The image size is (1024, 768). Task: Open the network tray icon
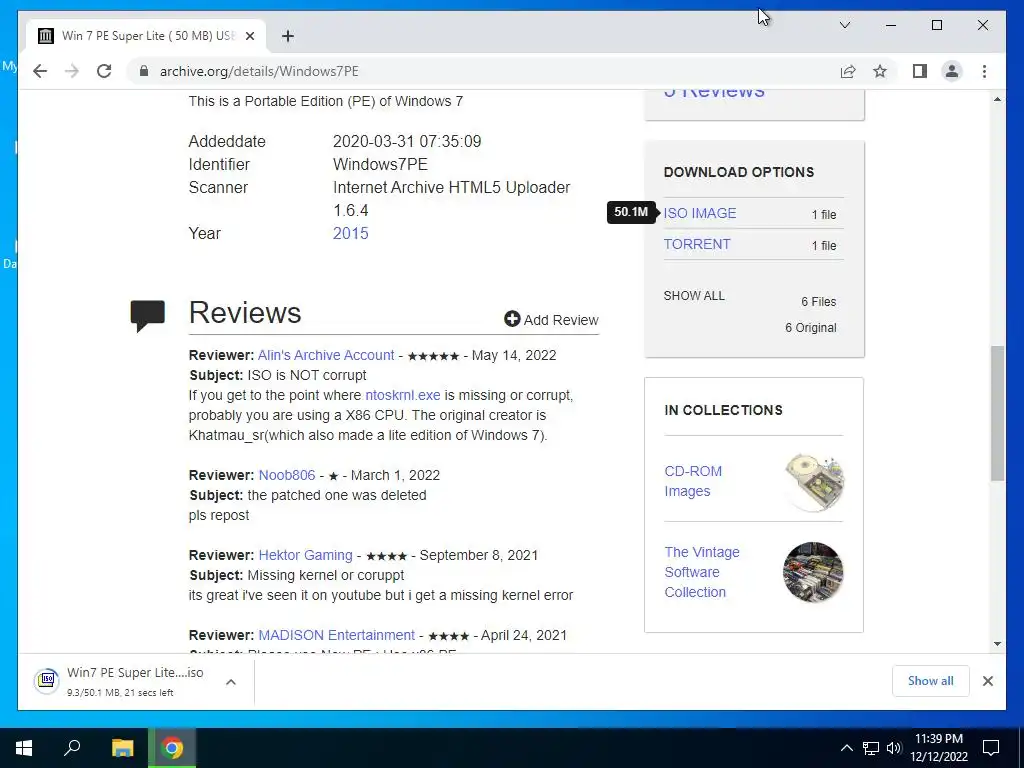(871, 748)
